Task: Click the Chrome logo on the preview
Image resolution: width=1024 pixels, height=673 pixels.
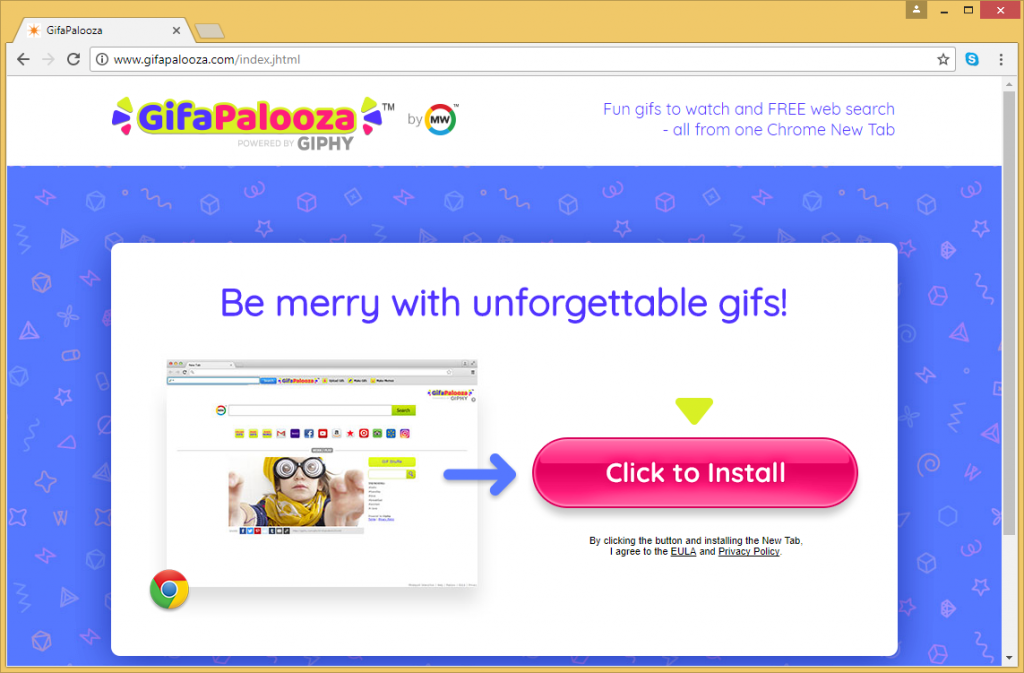Action: pos(169,589)
